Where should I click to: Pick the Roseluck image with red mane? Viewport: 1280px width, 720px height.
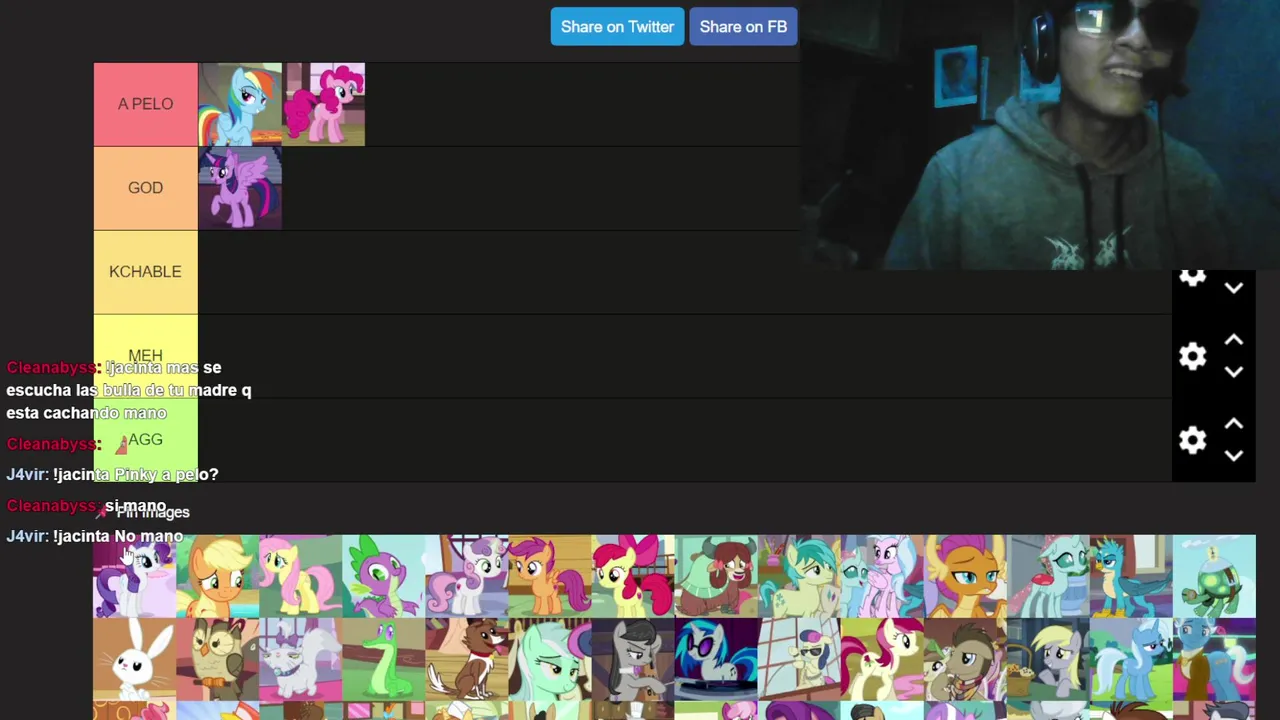coord(881,659)
